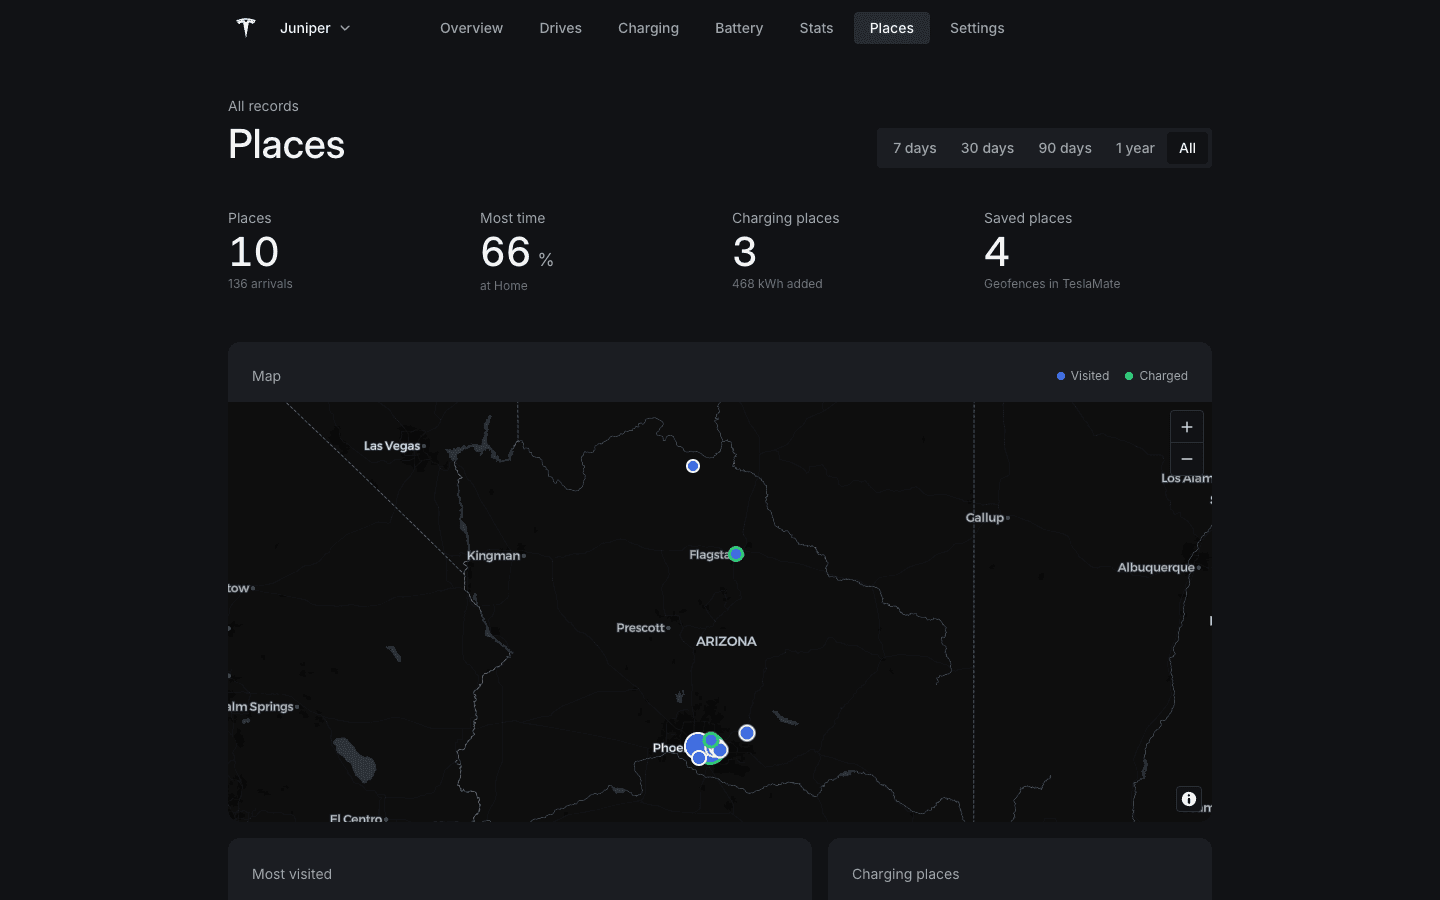Click the Tesla logo icon
Viewport: 1440px width, 900px height.
(246, 28)
